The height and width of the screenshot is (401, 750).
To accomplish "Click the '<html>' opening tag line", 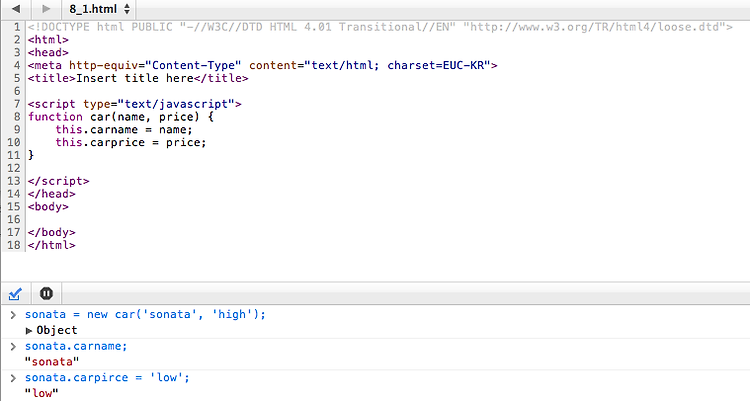I will point(48,39).
